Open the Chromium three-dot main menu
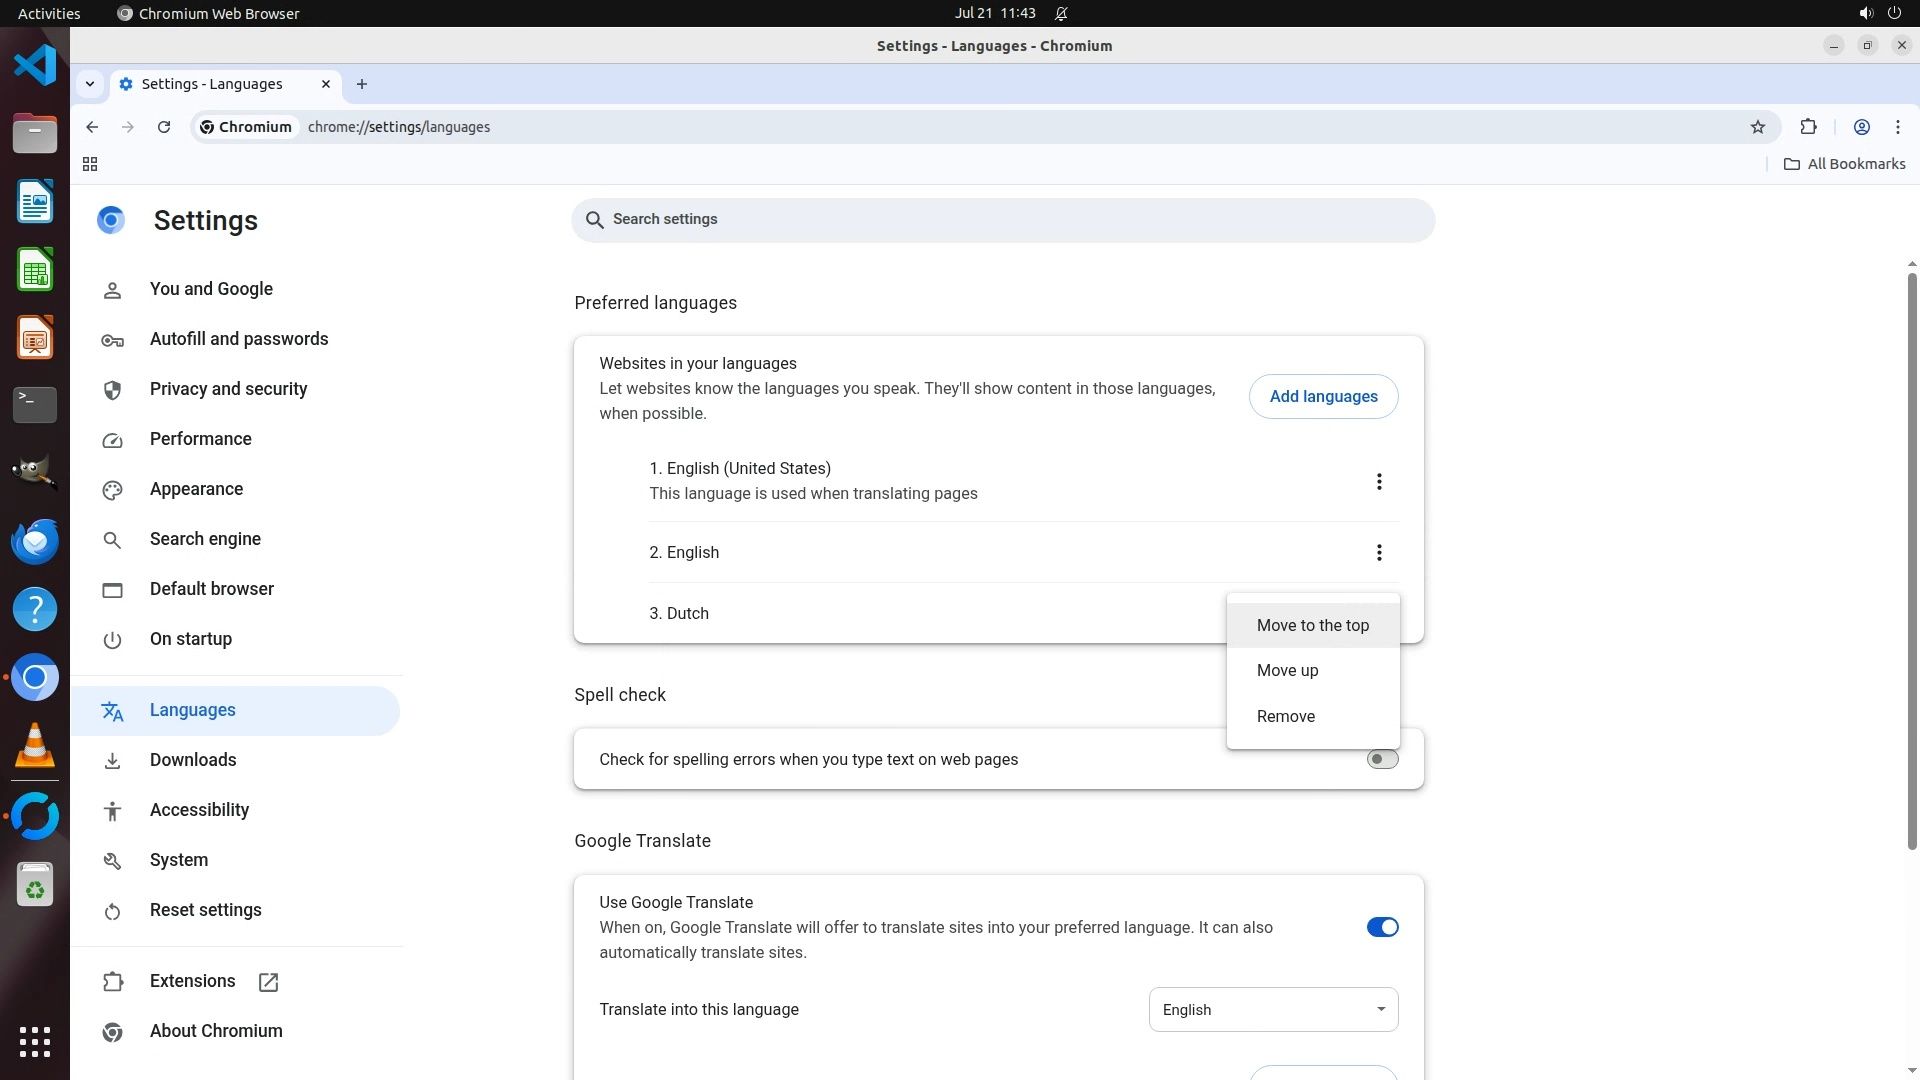 tap(1897, 127)
